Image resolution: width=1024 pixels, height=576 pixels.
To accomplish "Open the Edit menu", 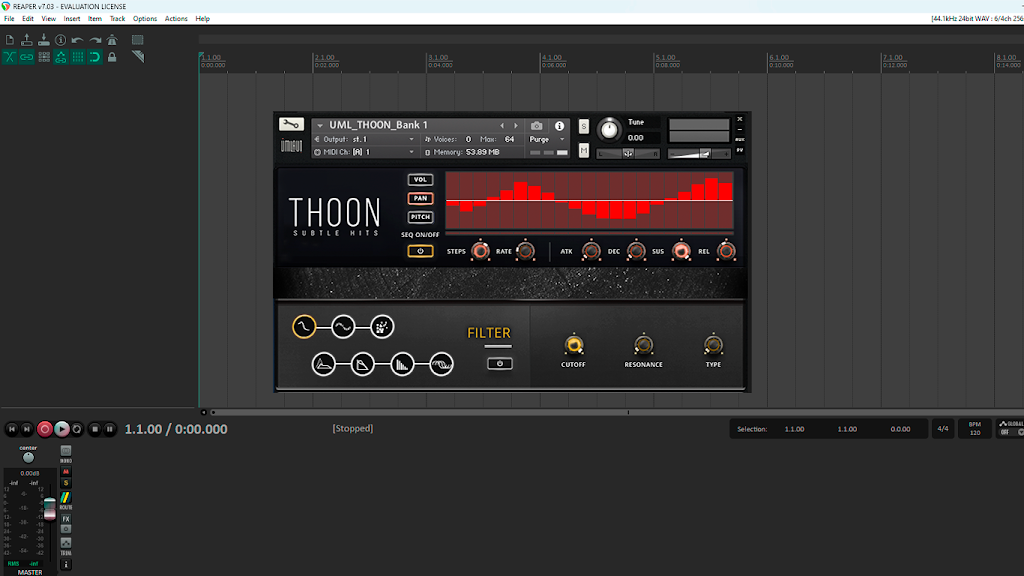I will (x=27, y=19).
